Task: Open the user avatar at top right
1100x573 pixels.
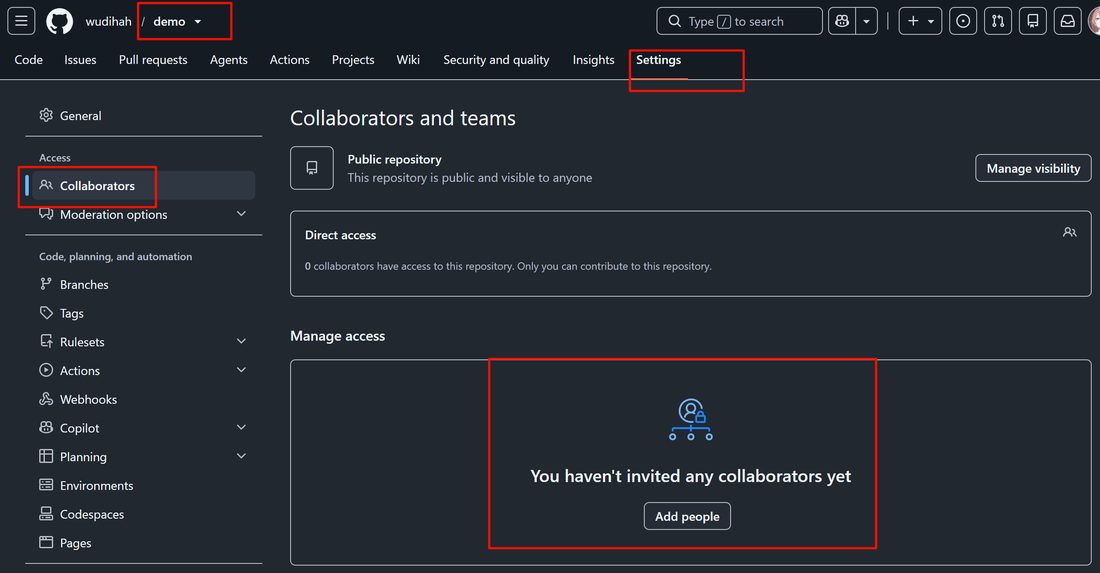Action: 1094,21
